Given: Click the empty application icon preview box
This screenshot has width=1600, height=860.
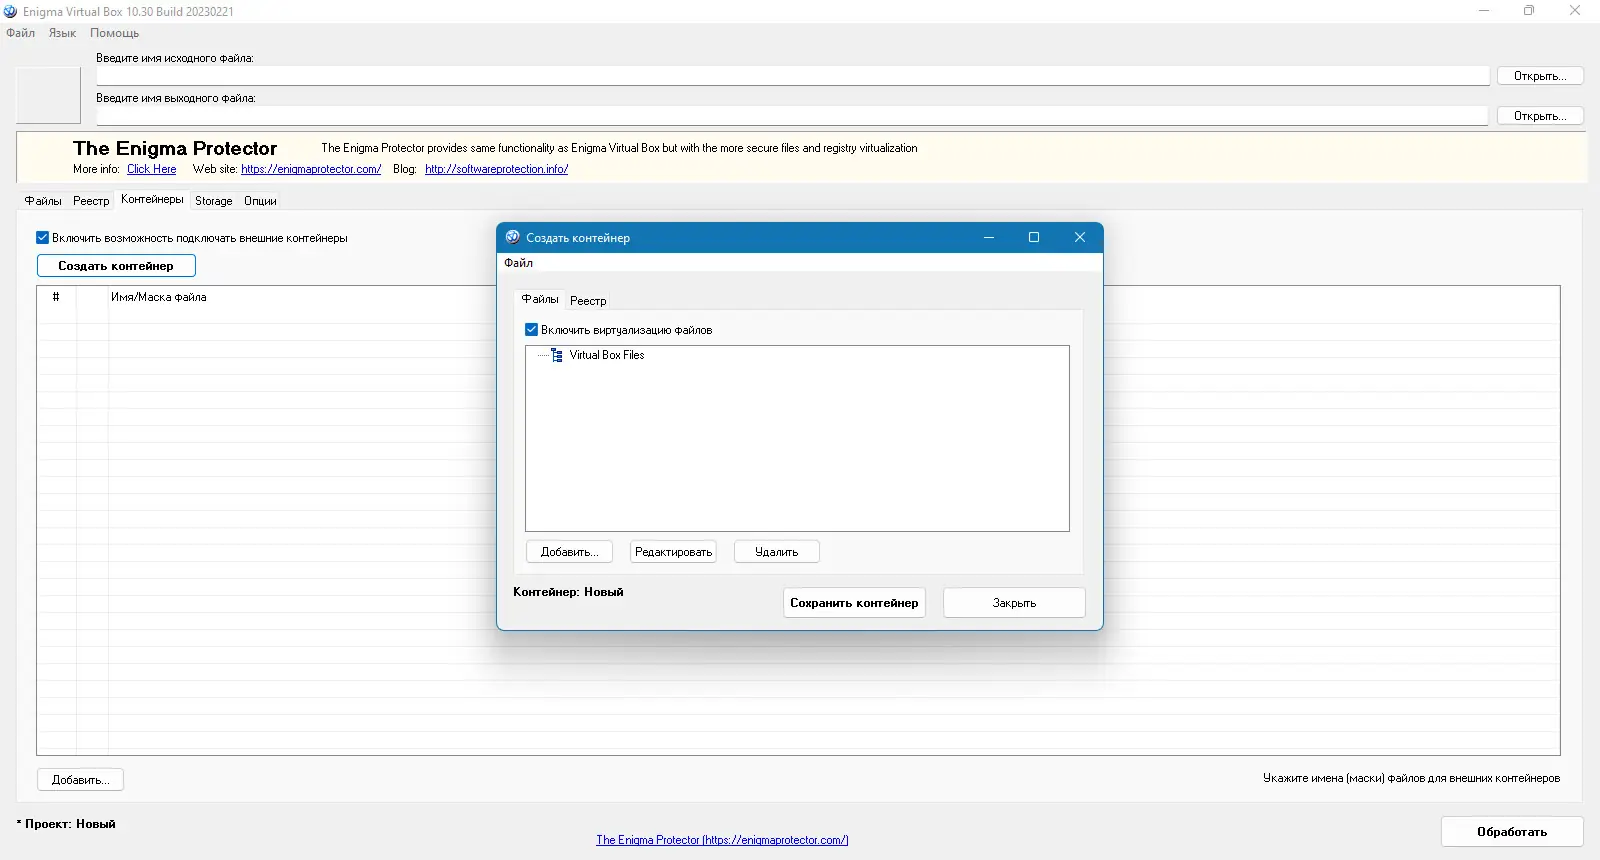Looking at the screenshot, I should pyautogui.click(x=48, y=95).
